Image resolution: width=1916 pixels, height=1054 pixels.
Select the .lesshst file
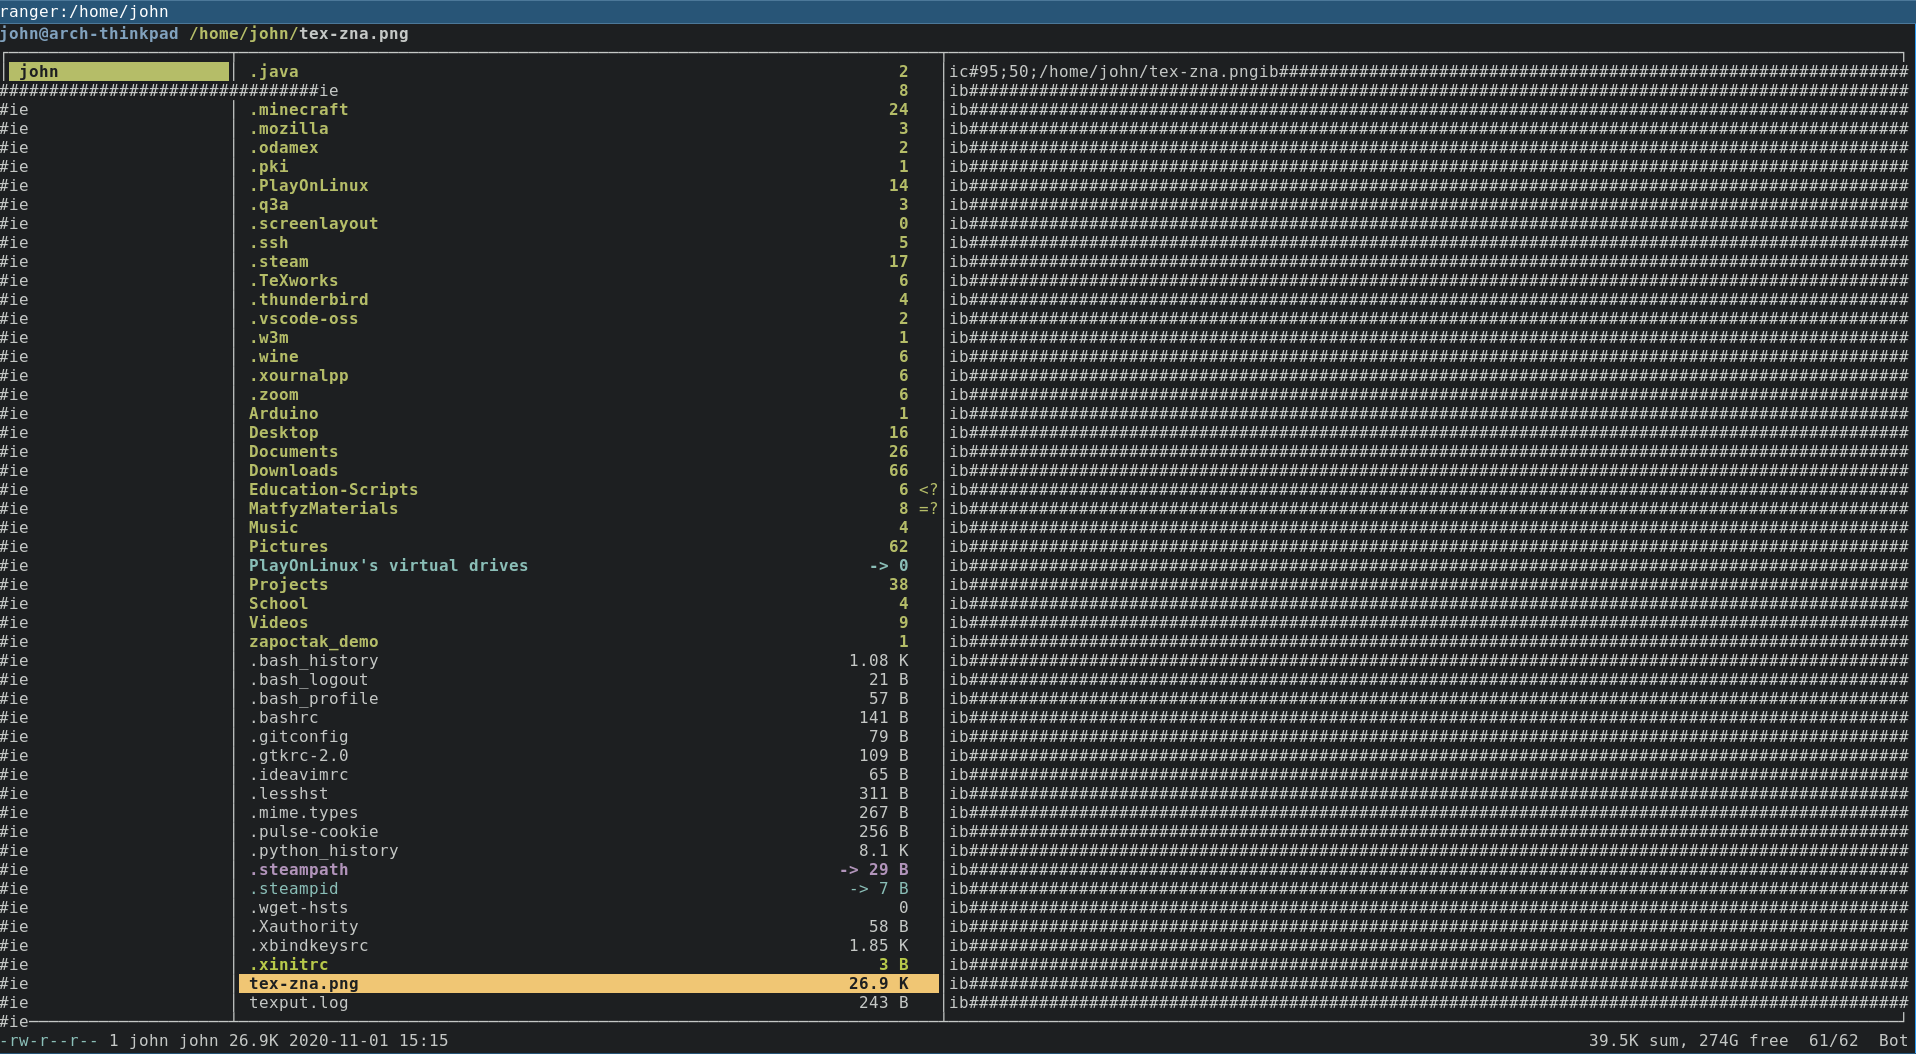click(x=588, y=793)
